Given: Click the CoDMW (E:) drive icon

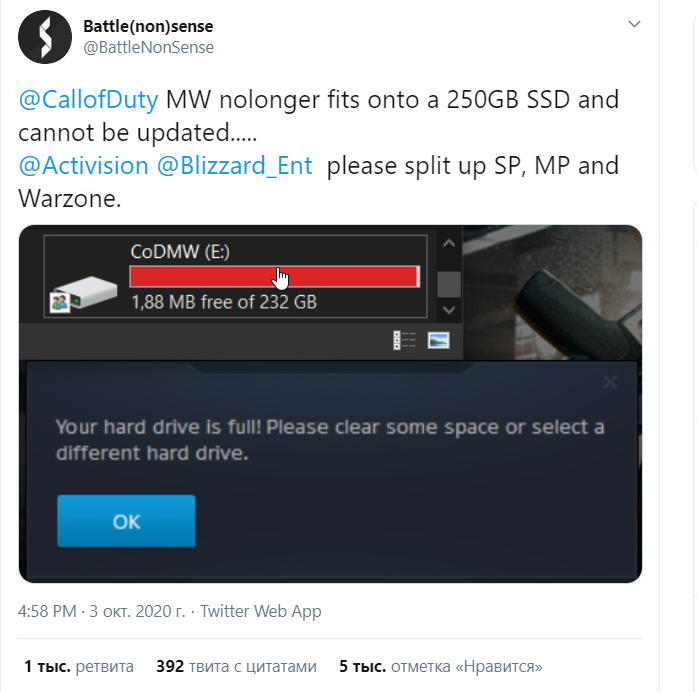Looking at the screenshot, I should coord(84,293).
